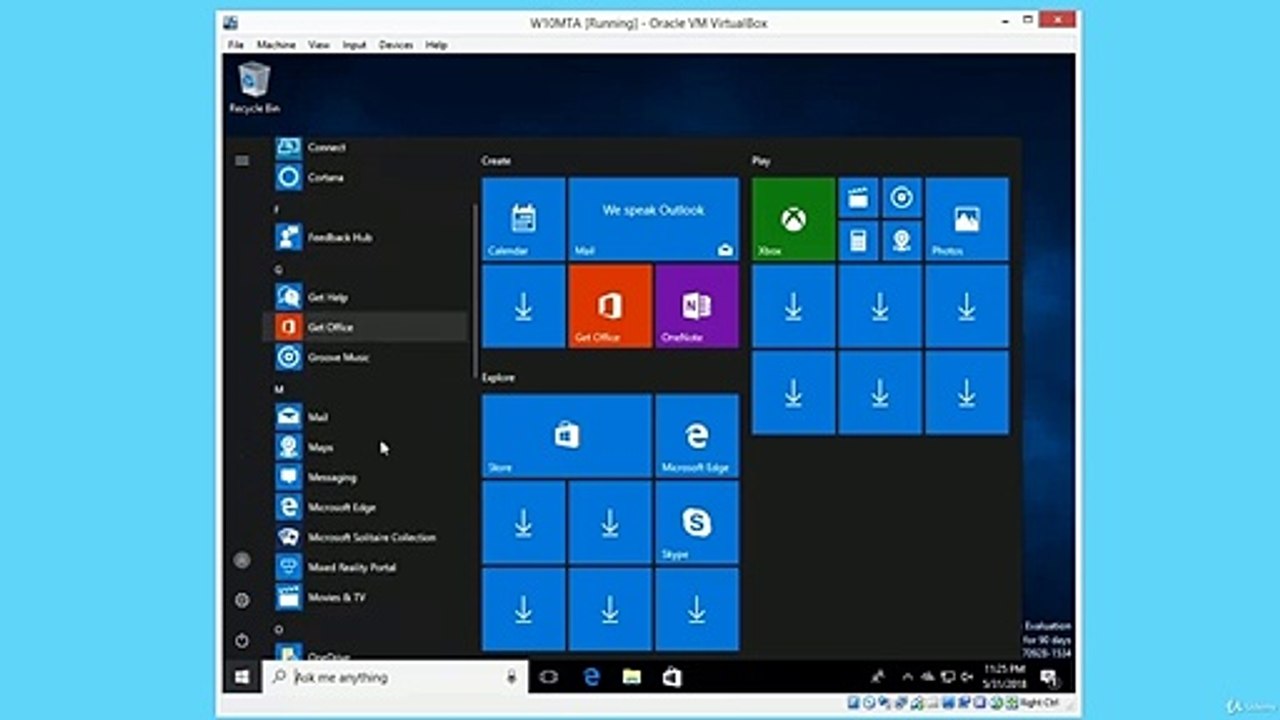Screen dimensions: 1280x720
Task: Open the Recycle Bin desktop icon
Action: (254, 87)
